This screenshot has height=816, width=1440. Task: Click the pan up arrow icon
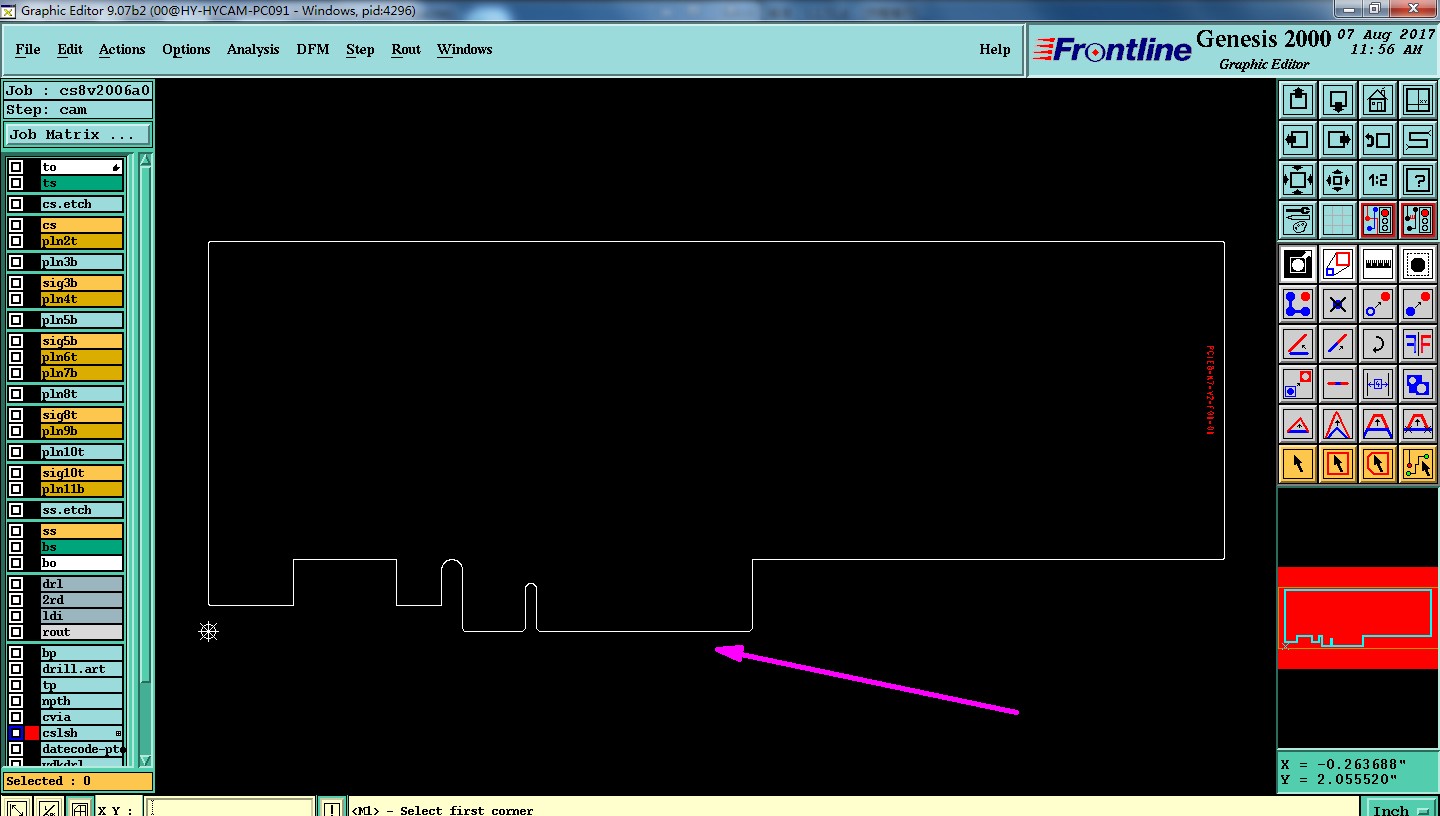[1298, 100]
